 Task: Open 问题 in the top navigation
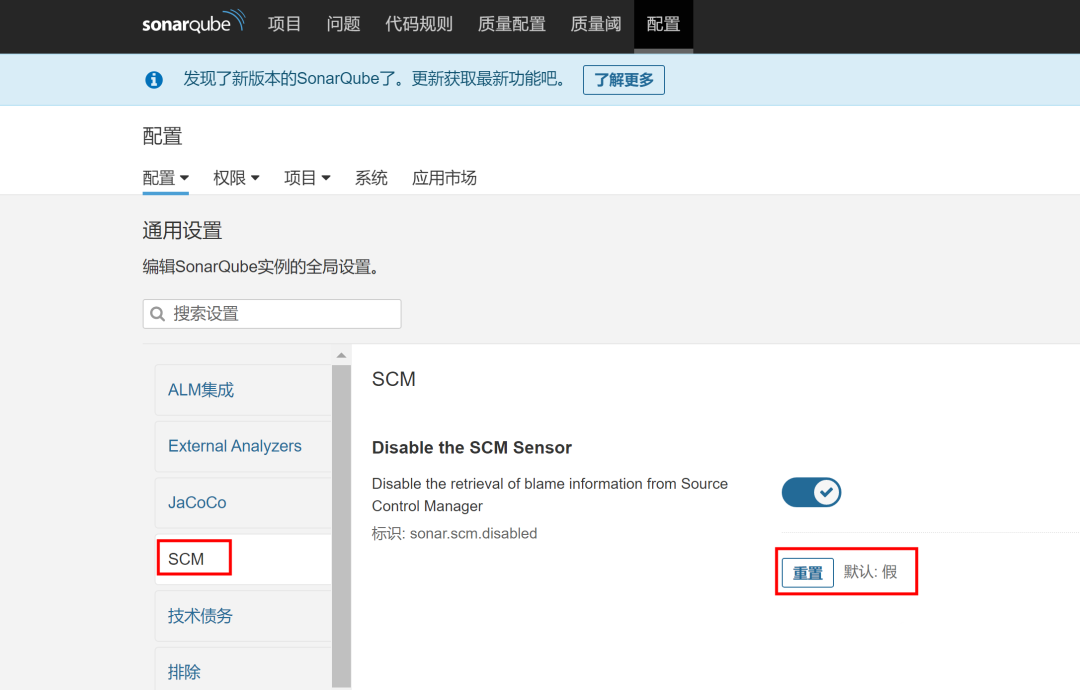[x=343, y=24]
